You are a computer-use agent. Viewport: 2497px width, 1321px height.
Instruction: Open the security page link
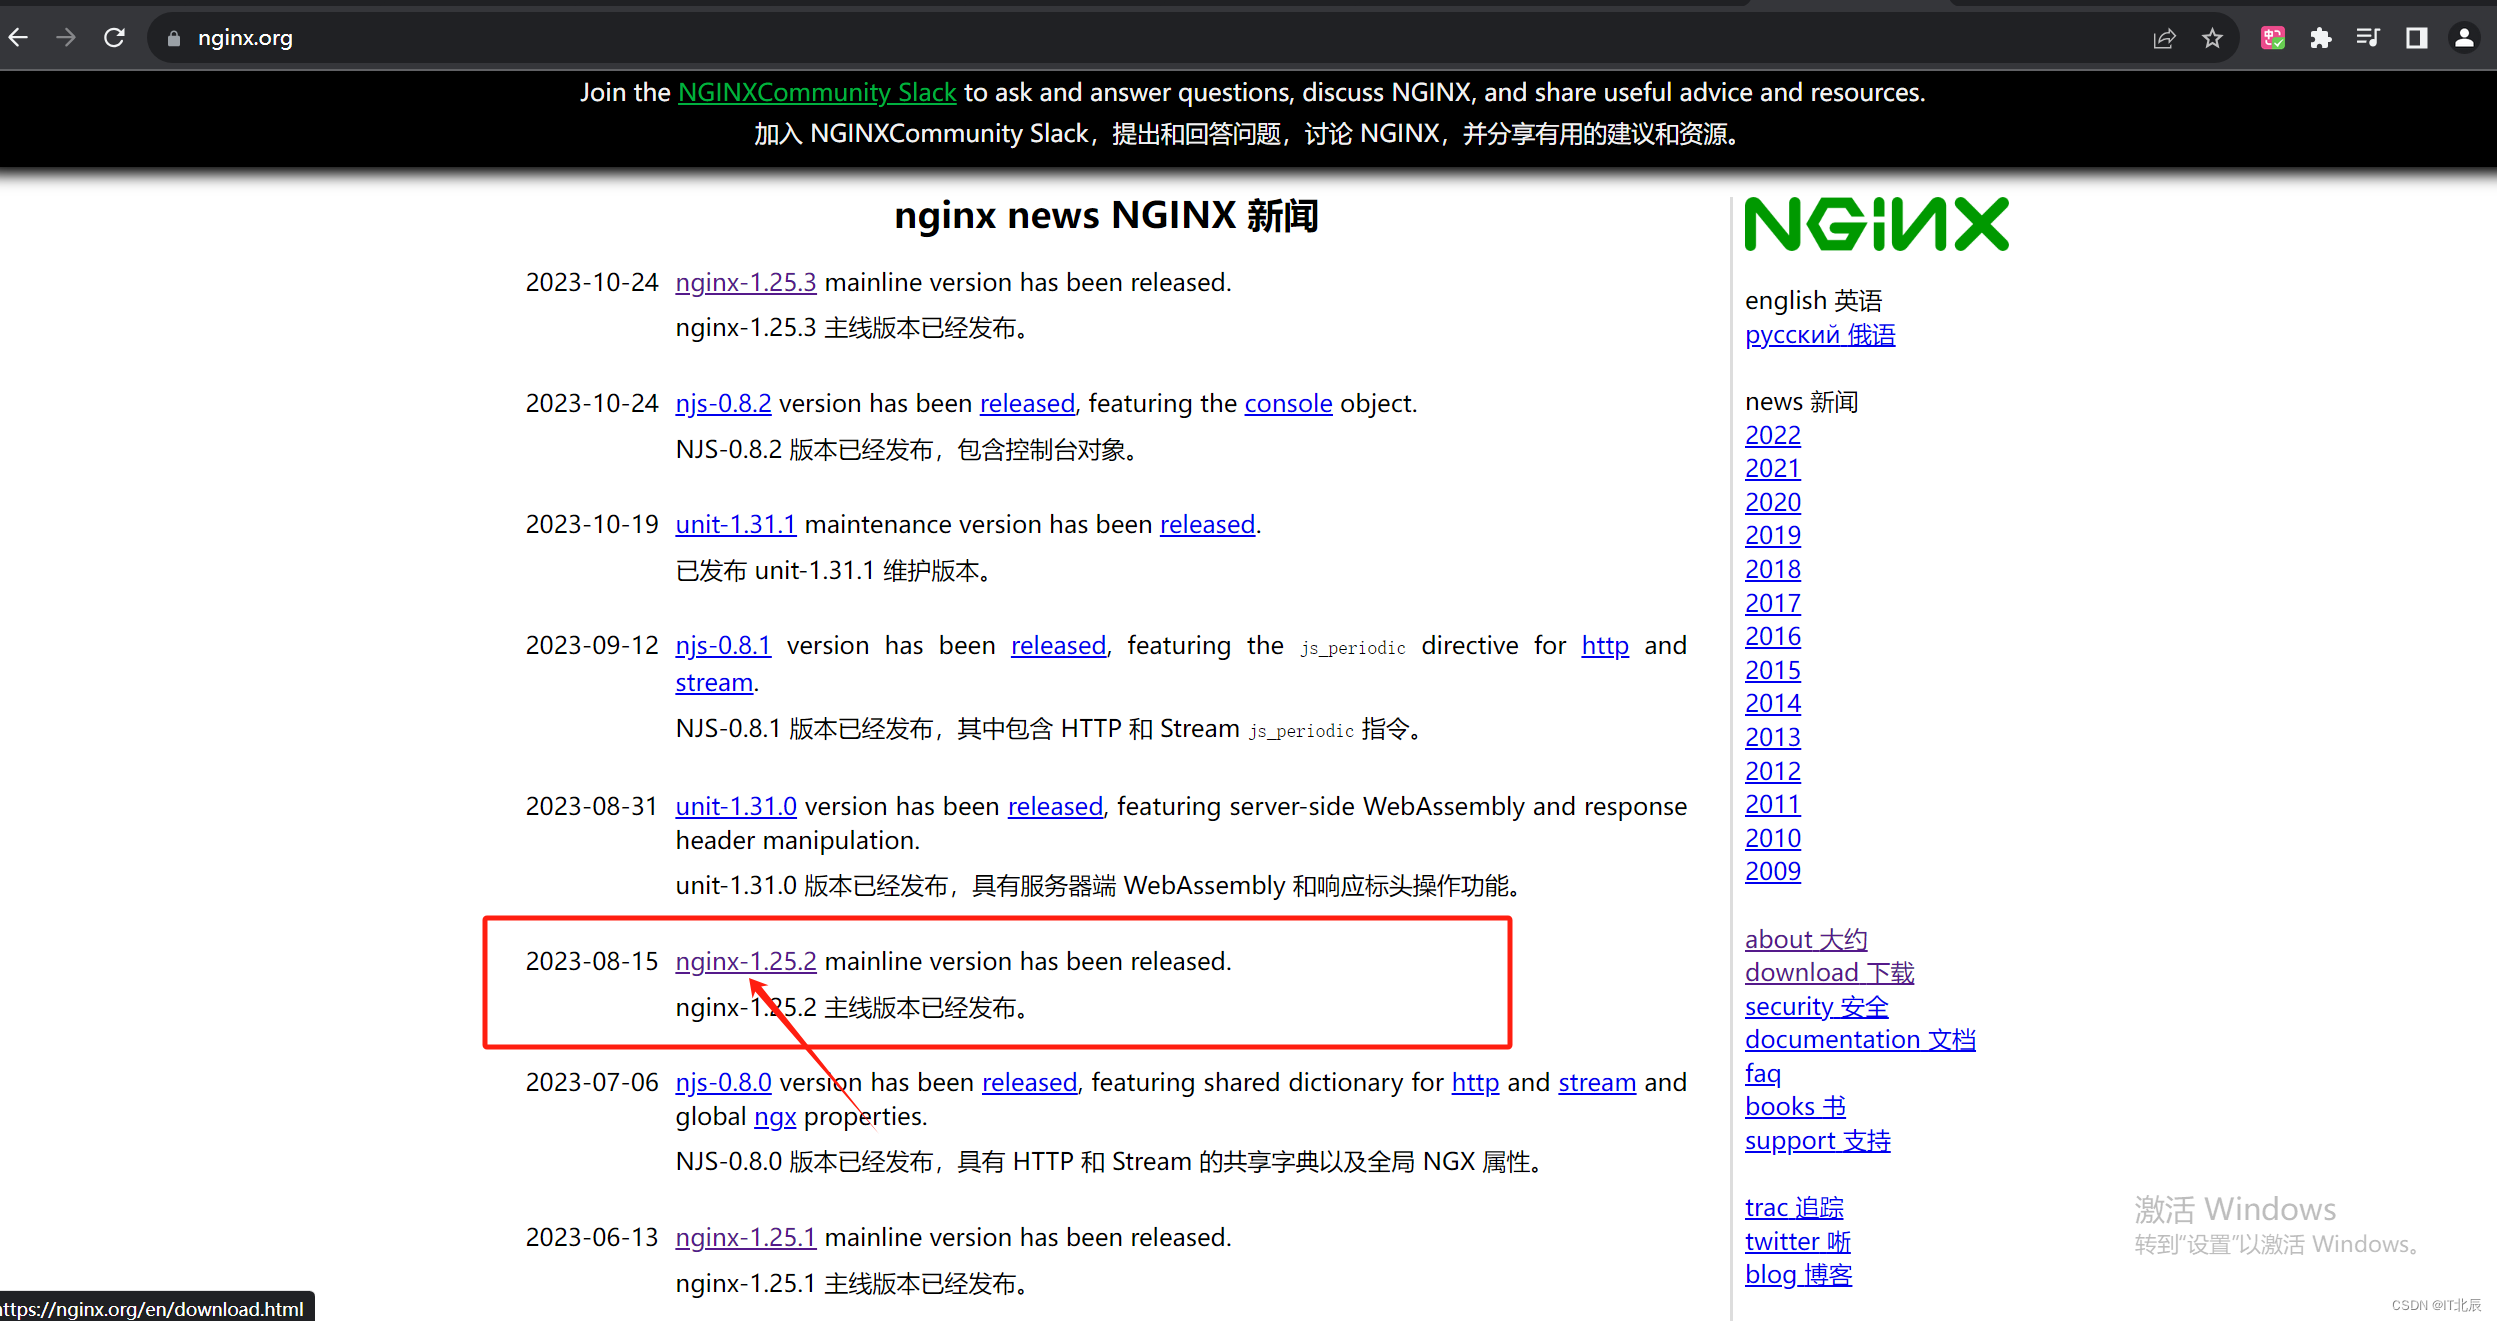click(x=1817, y=1006)
